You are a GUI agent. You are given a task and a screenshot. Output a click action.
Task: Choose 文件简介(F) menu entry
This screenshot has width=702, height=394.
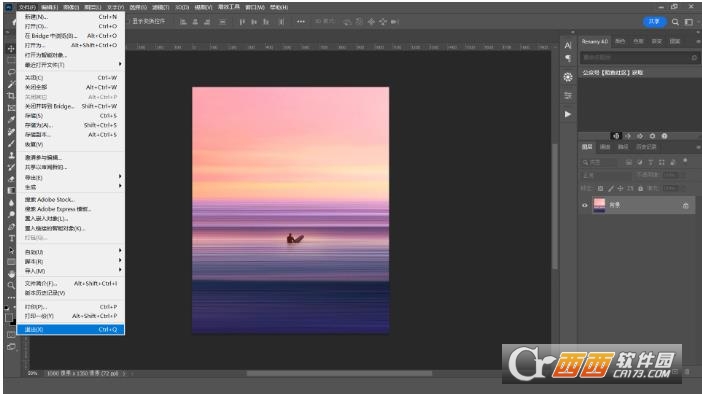(x=71, y=283)
